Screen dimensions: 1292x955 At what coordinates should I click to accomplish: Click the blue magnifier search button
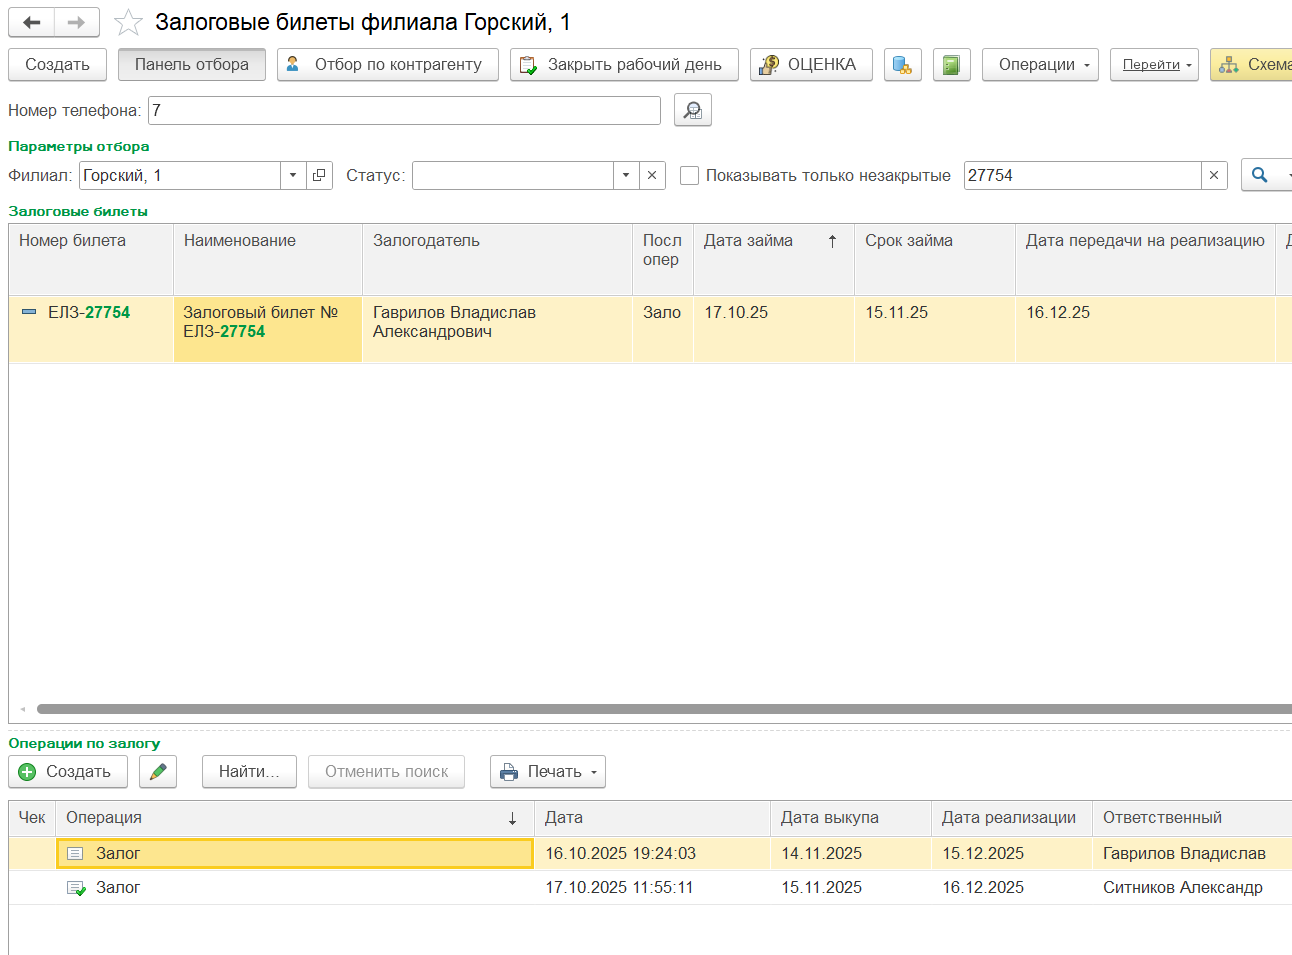click(1260, 175)
